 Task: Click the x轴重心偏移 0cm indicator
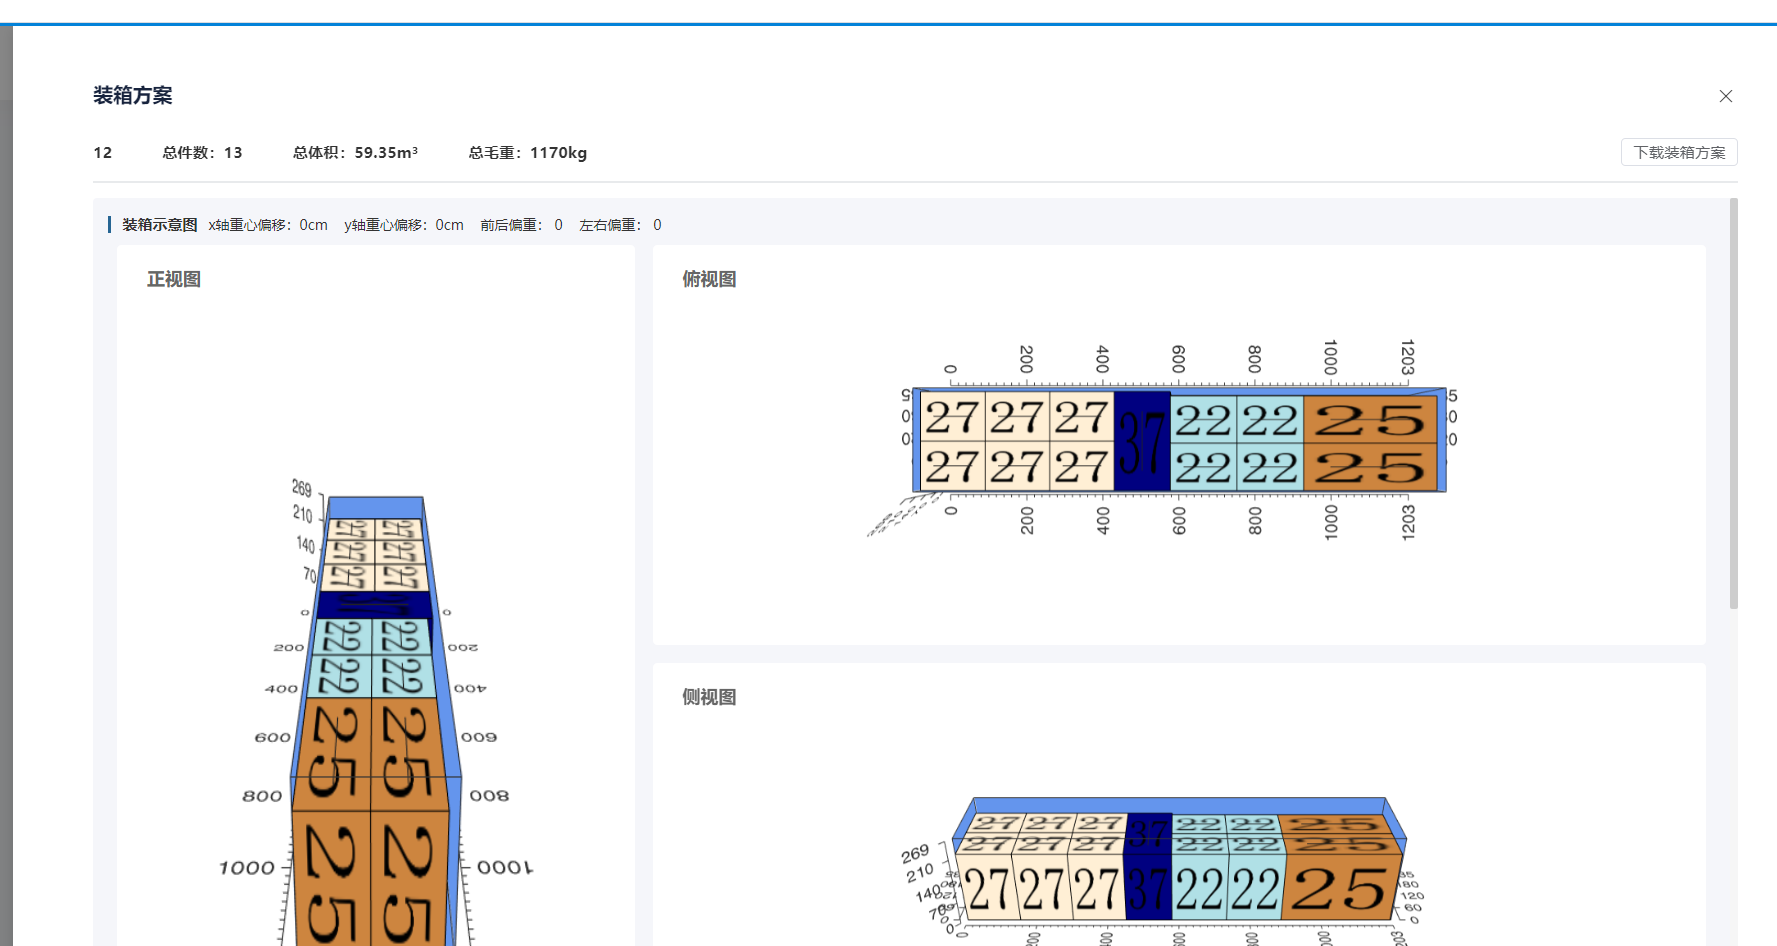[x=268, y=225]
